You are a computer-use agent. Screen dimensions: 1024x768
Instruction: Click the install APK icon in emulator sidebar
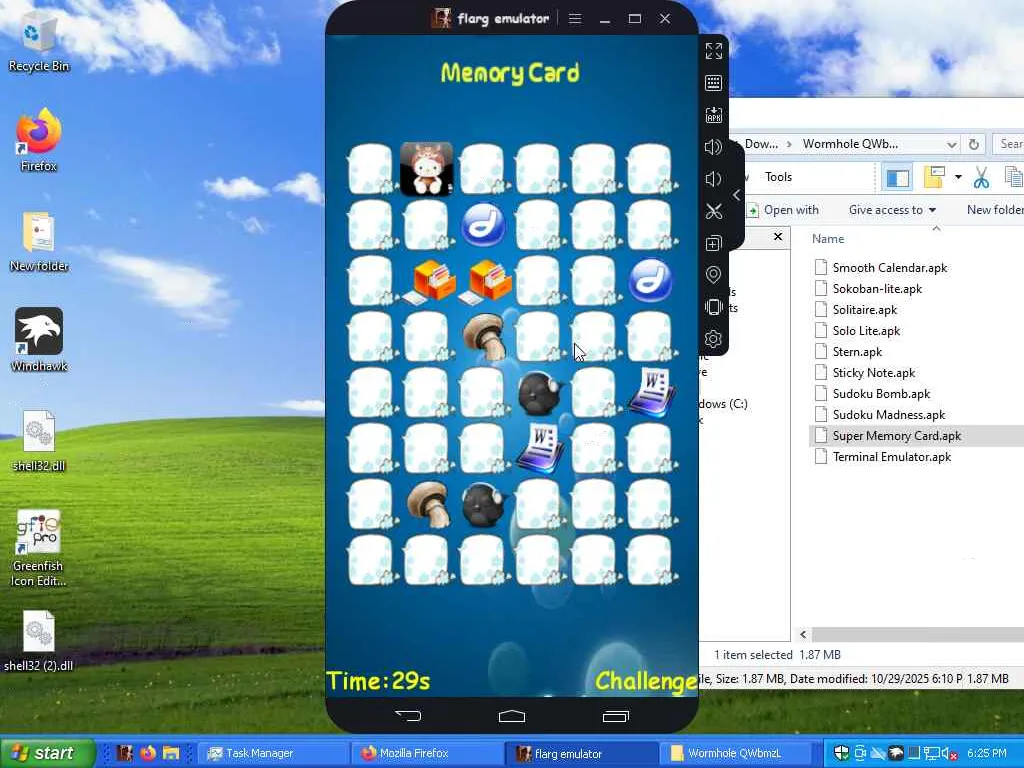coord(714,115)
